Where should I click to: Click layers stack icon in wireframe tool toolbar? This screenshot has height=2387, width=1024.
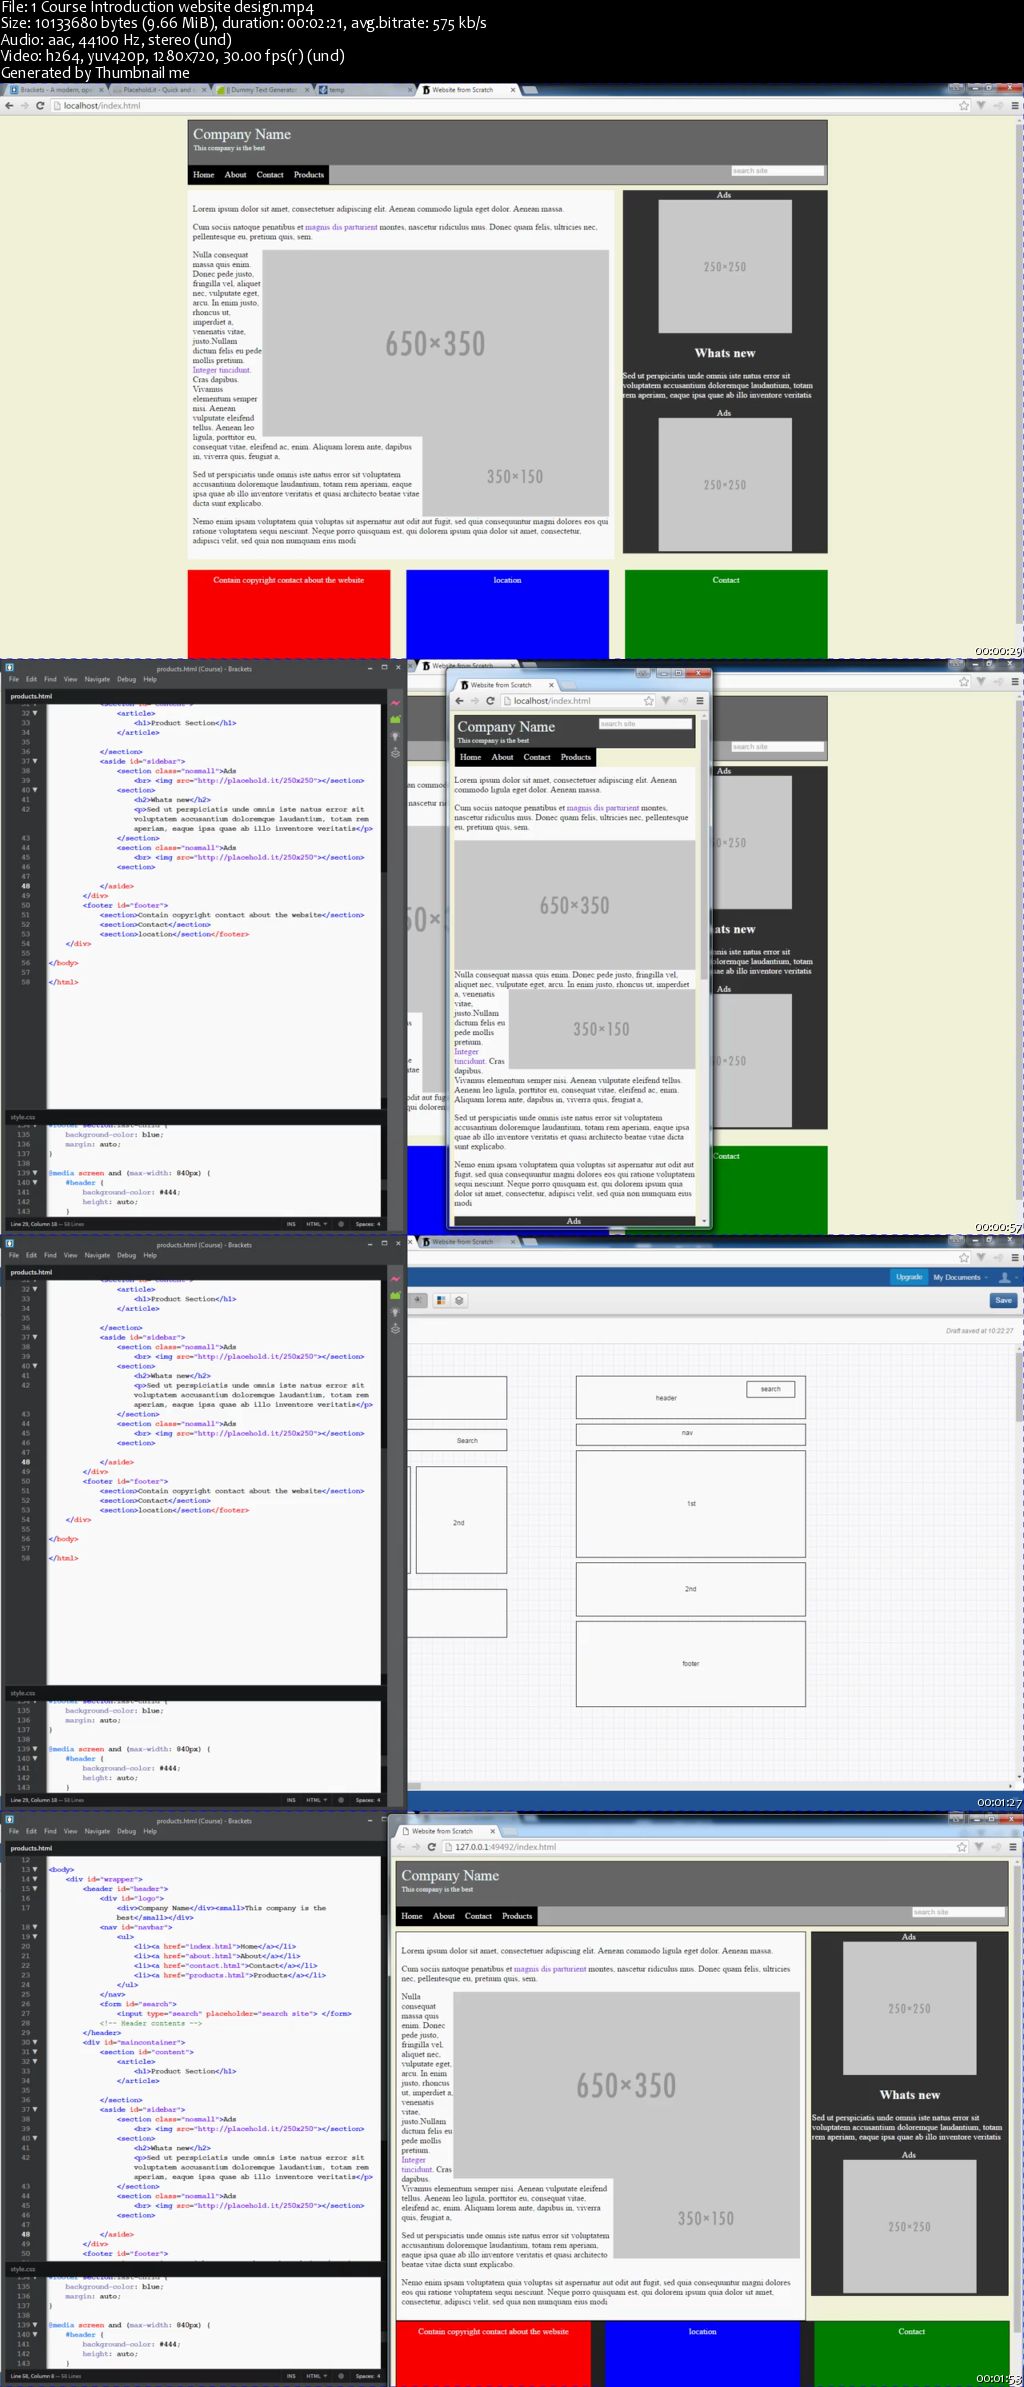459,1301
